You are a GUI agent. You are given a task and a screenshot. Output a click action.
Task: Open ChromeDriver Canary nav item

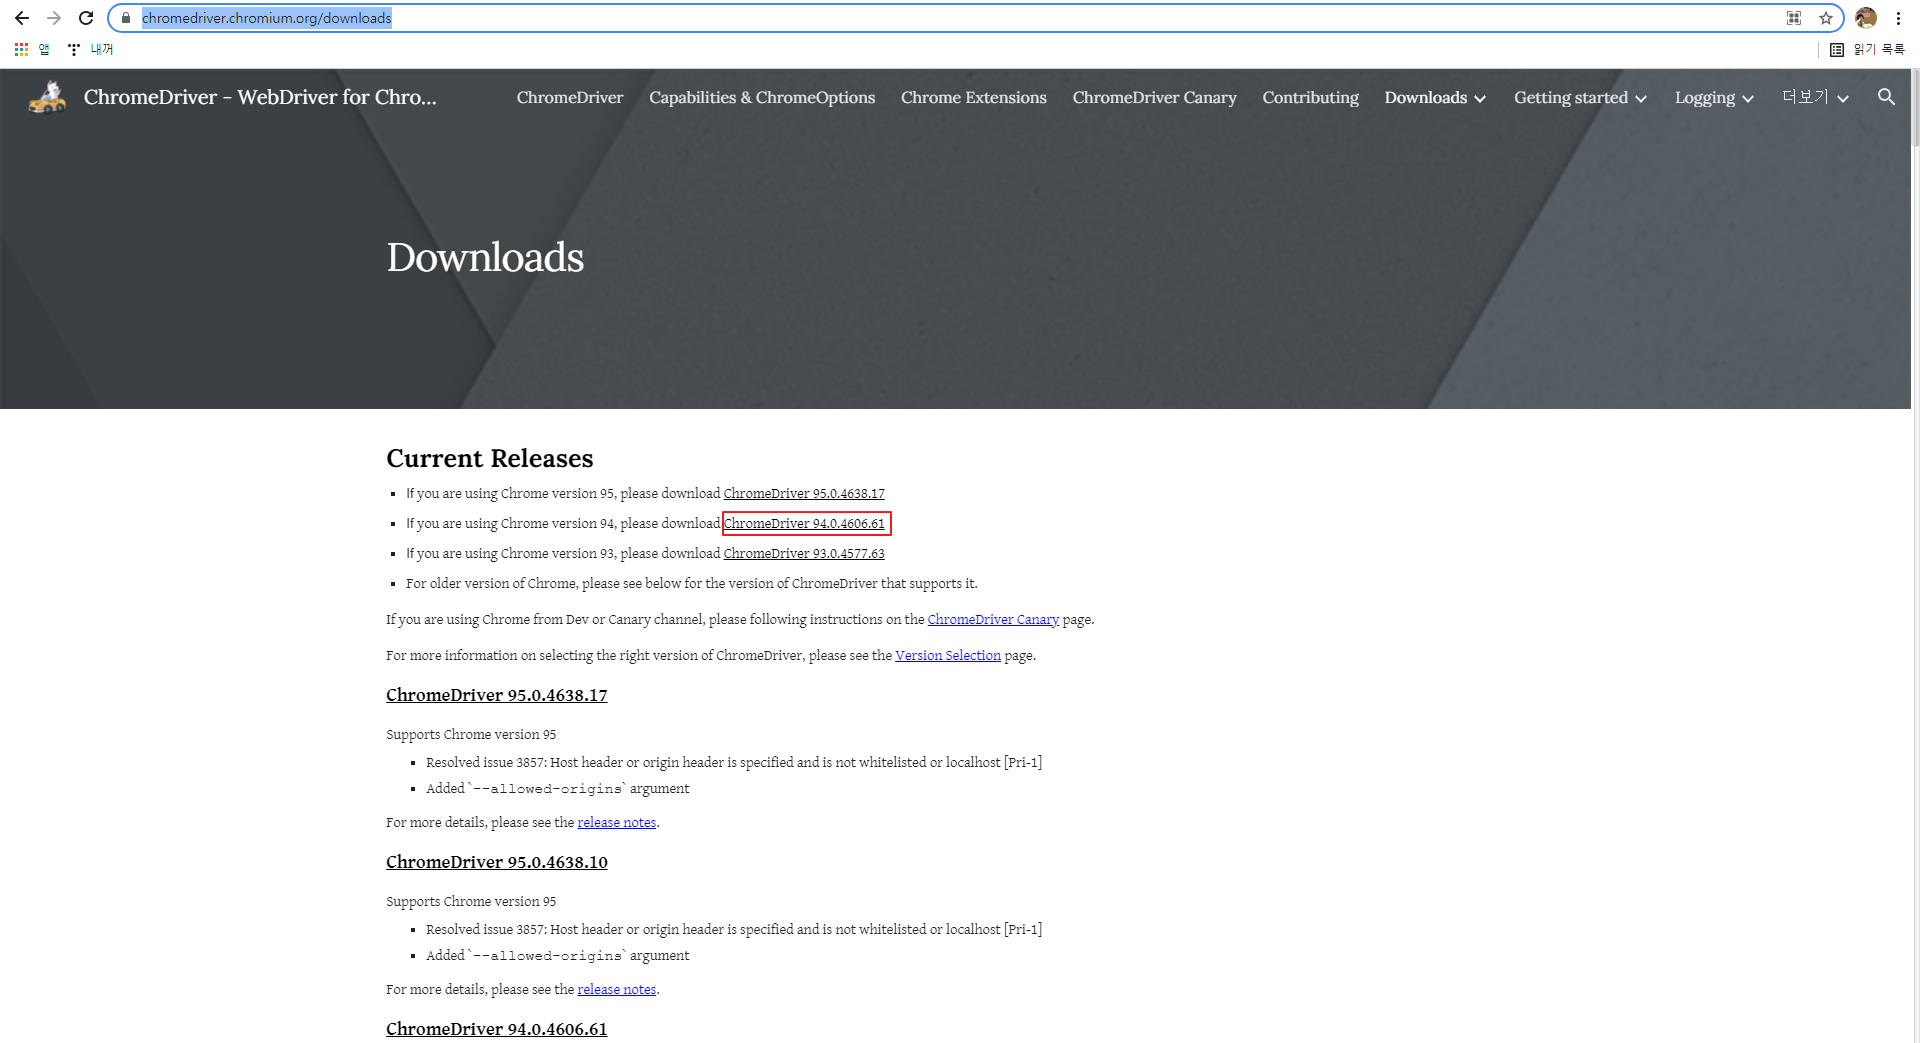(x=1155, y=97)
